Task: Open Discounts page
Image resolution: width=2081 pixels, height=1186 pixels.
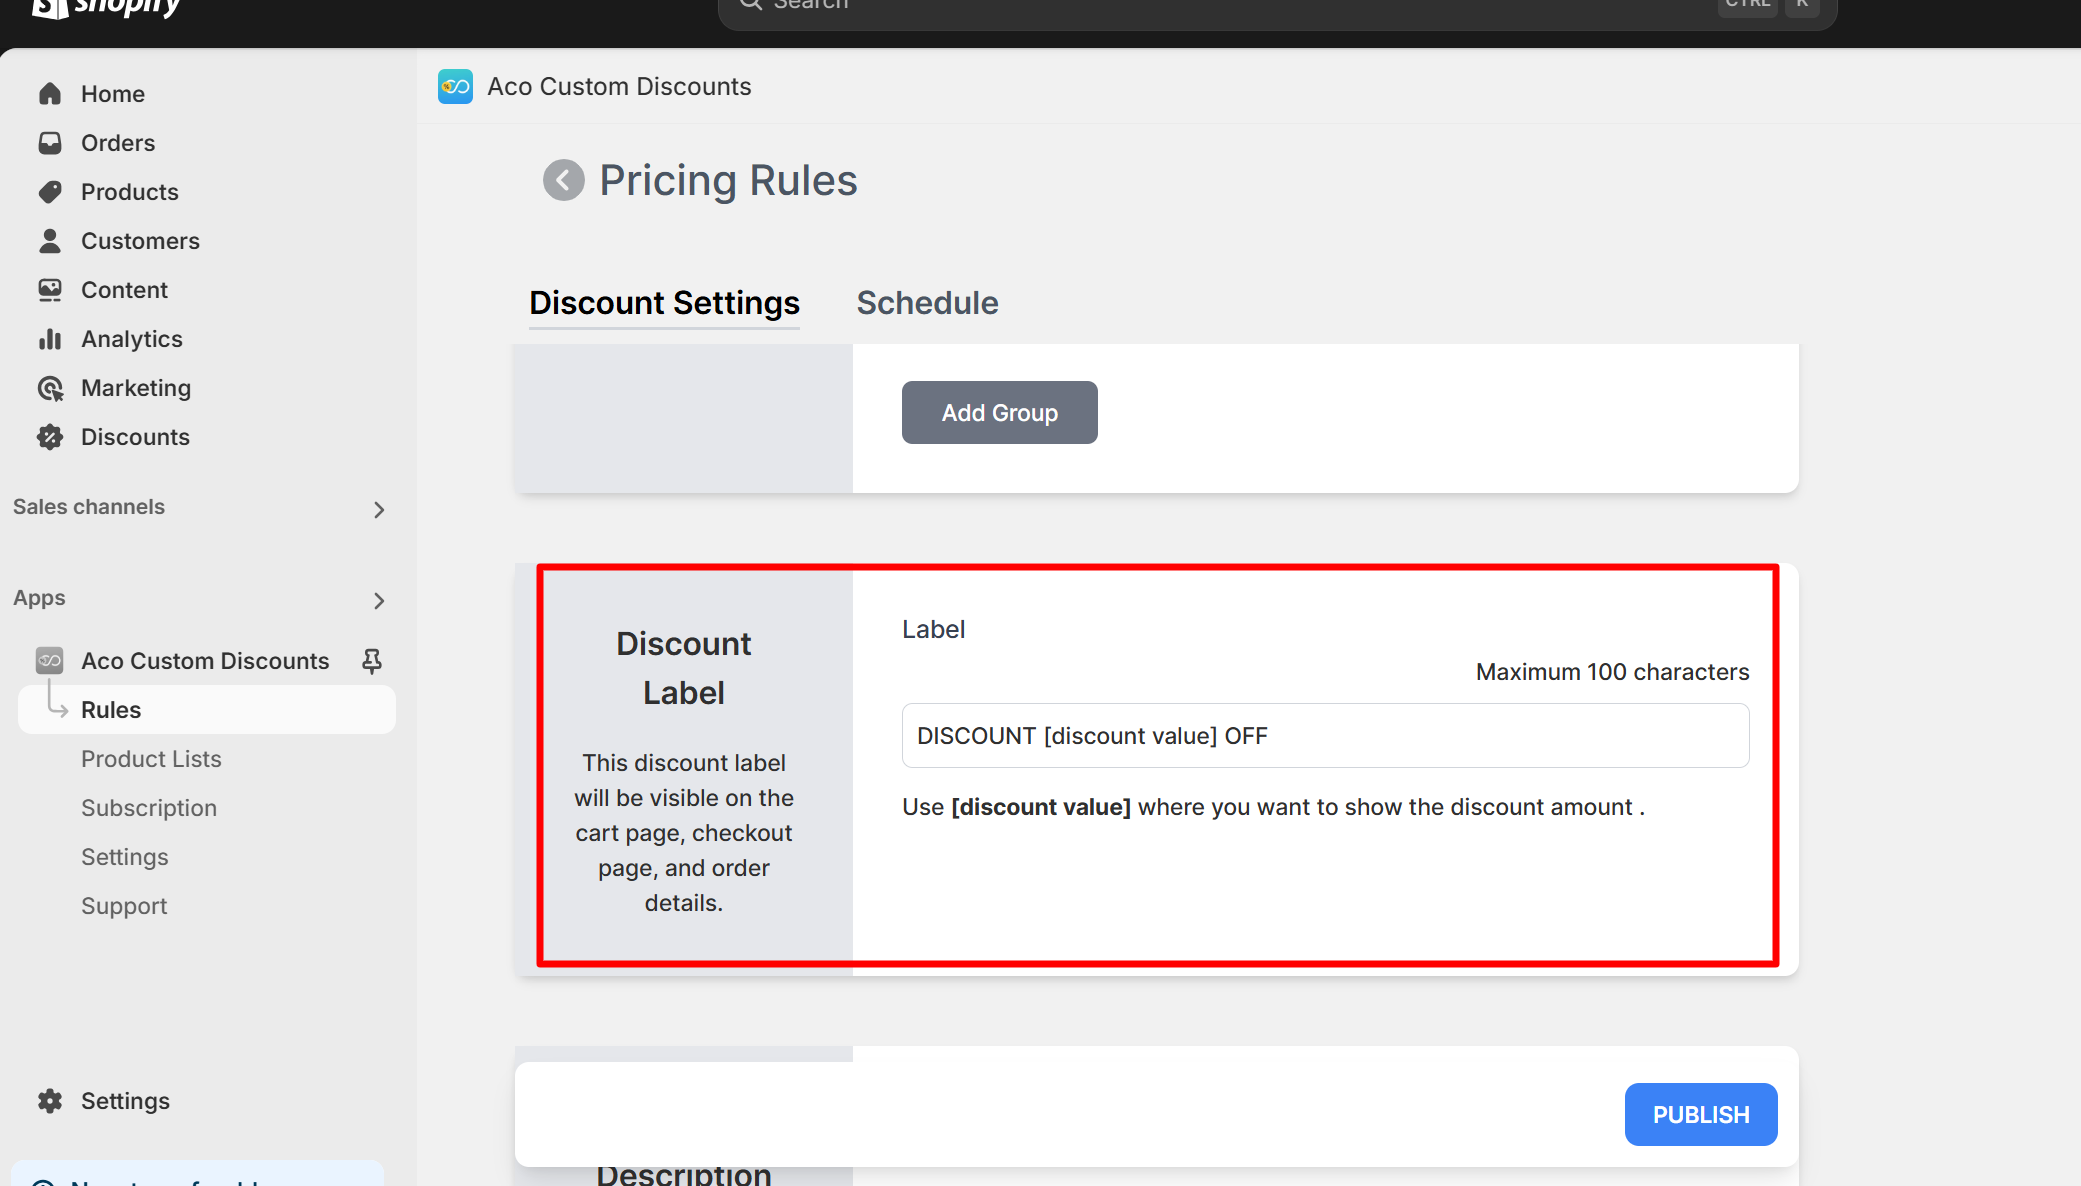Action: (x=135, y=437)
